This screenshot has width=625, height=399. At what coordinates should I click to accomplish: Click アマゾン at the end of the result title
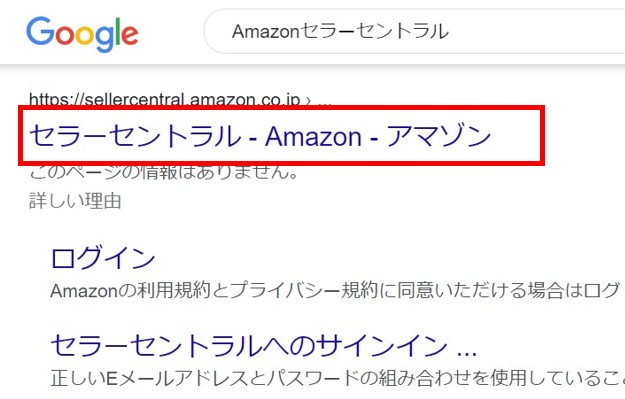click(438, 136)
